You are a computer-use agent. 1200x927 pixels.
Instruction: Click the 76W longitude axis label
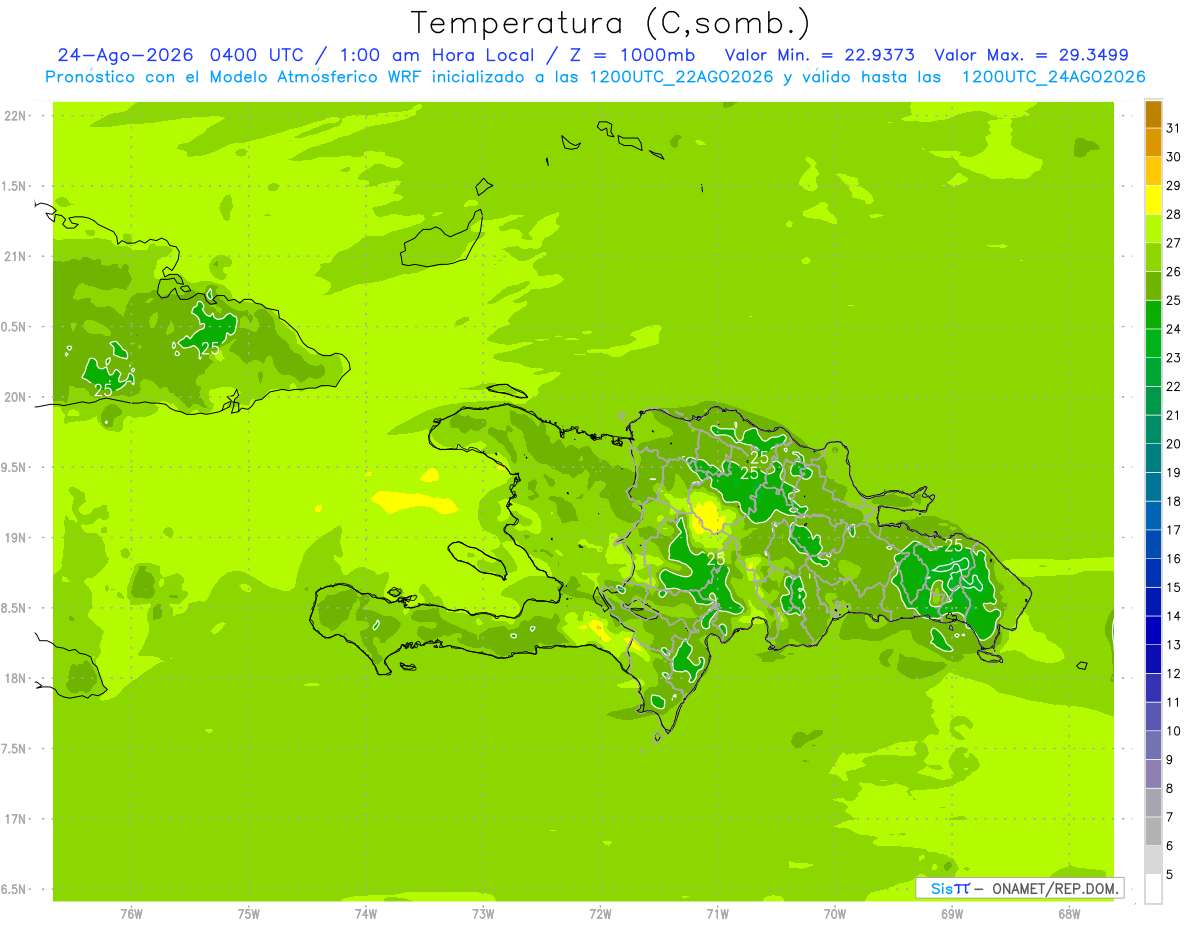[x=131, y=914]
